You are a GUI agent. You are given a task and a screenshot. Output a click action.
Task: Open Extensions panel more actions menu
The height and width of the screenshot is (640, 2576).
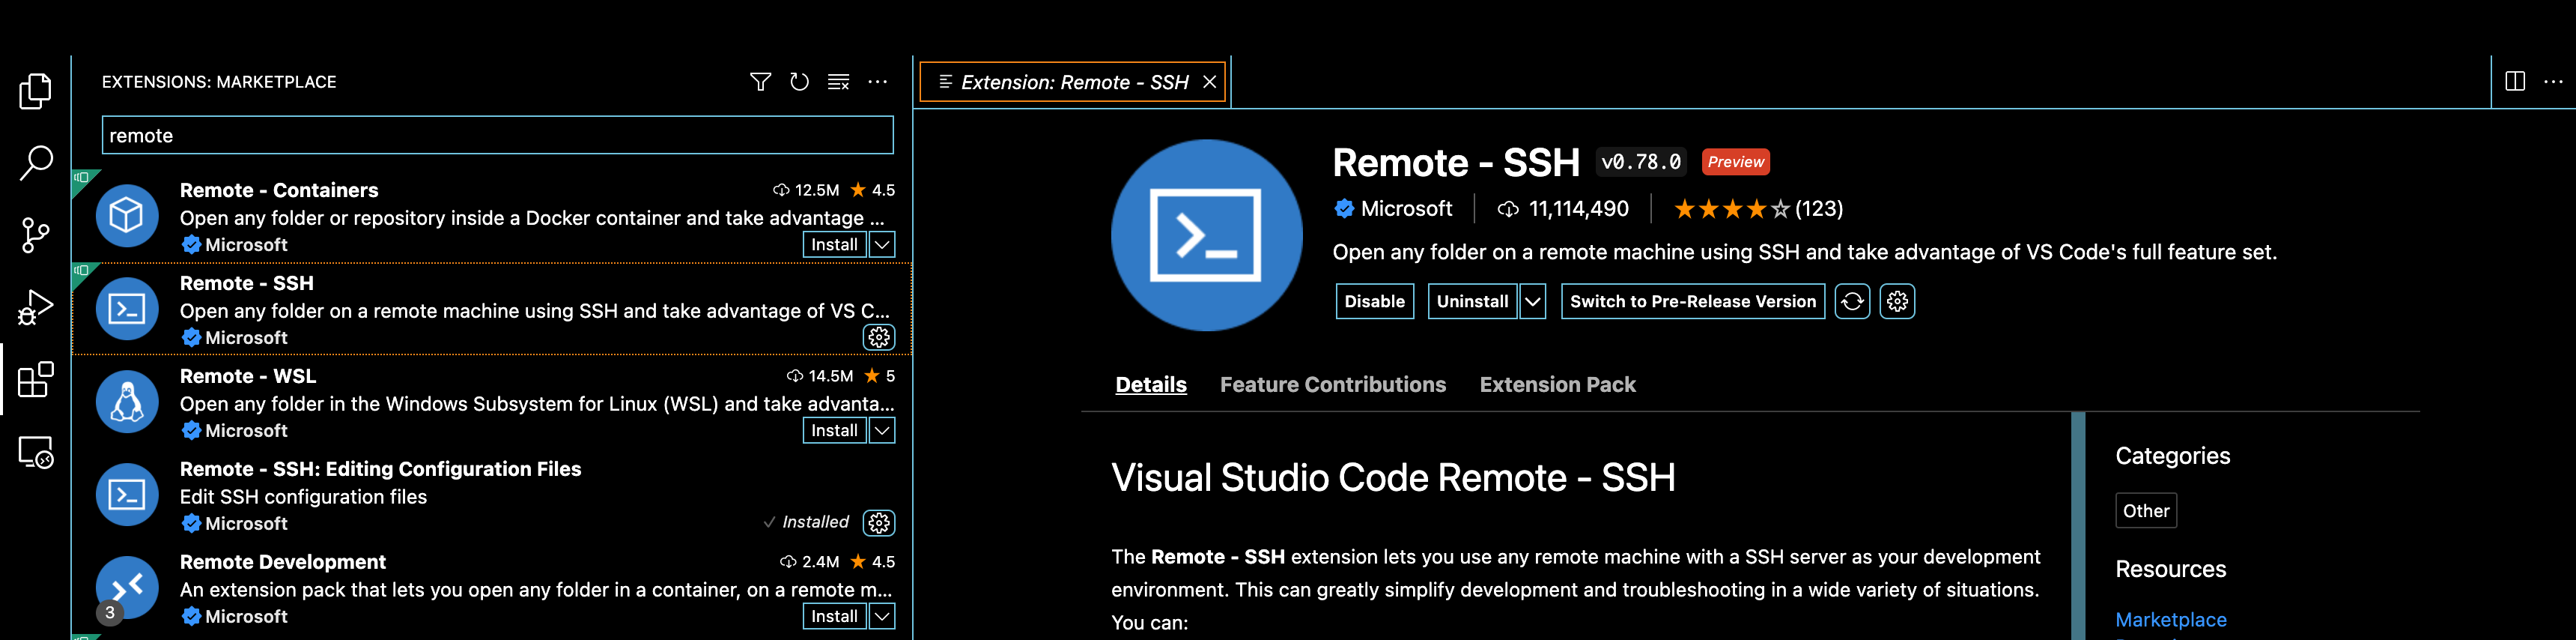tap(877, 82)
